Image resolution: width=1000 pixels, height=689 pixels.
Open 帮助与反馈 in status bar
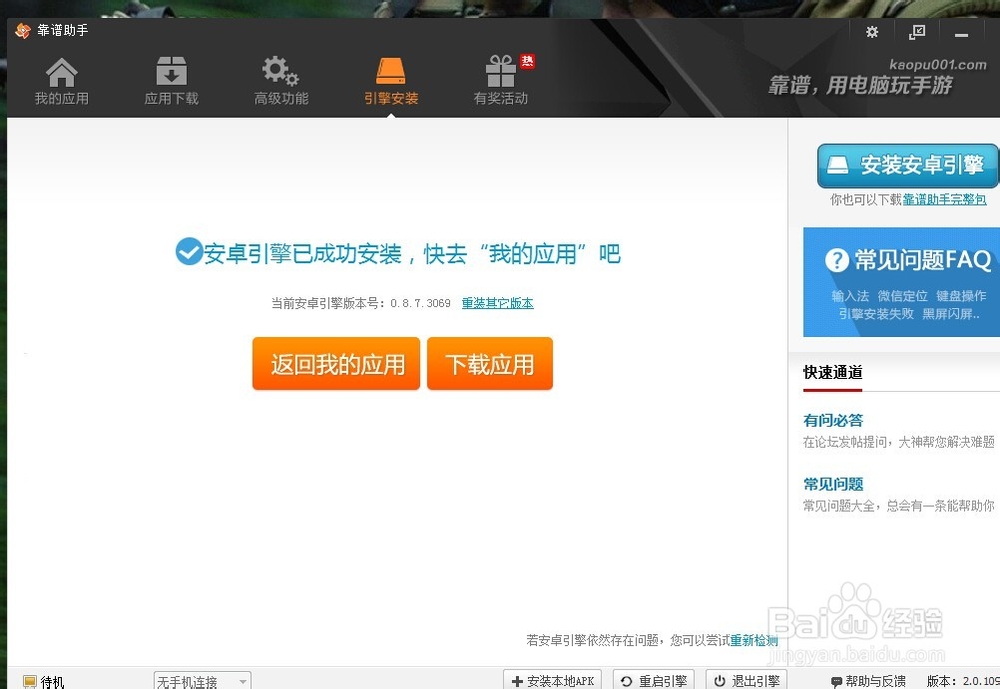[868, 681]
